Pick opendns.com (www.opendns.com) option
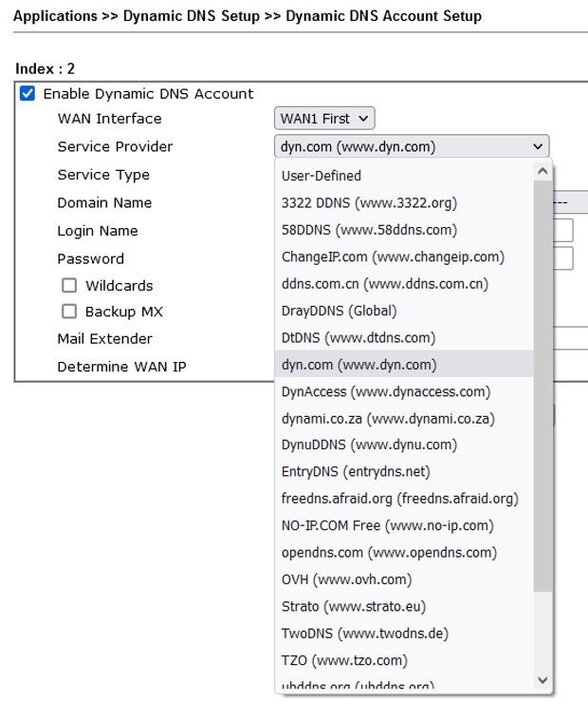Screen dimensions: 588x720 pos(404,552)
